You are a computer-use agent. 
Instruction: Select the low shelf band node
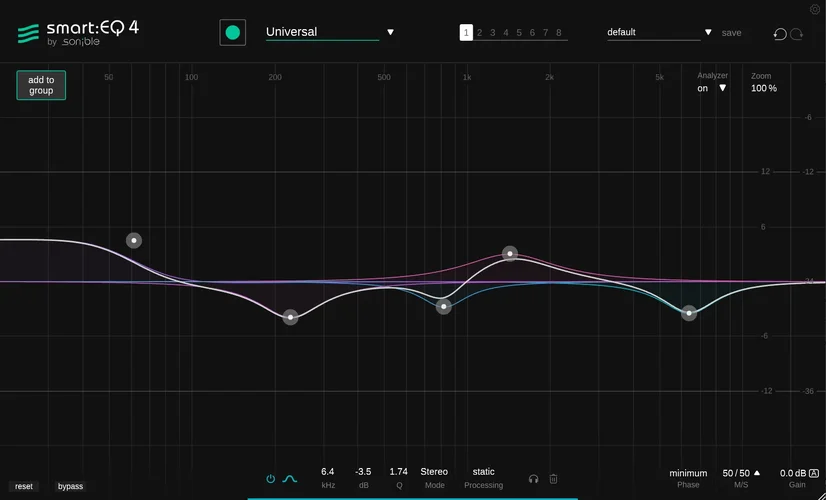134,240
